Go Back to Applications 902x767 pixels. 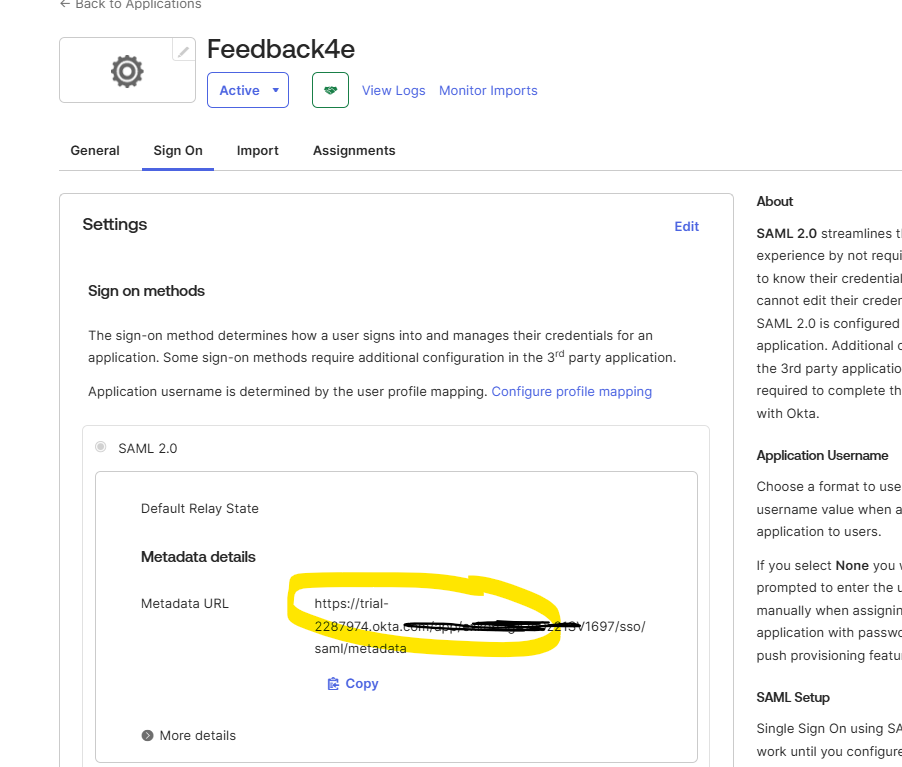(x=130, y=5)
